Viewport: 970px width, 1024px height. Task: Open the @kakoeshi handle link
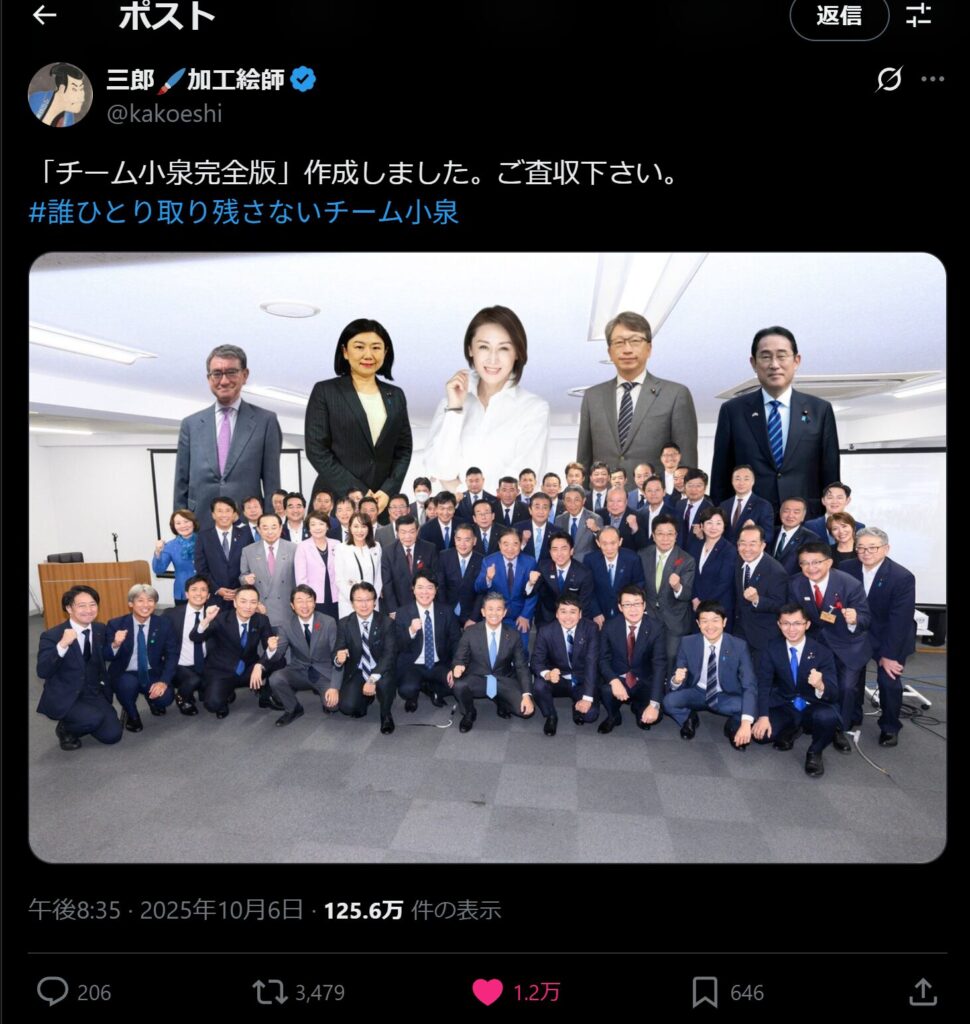[164, 114]
